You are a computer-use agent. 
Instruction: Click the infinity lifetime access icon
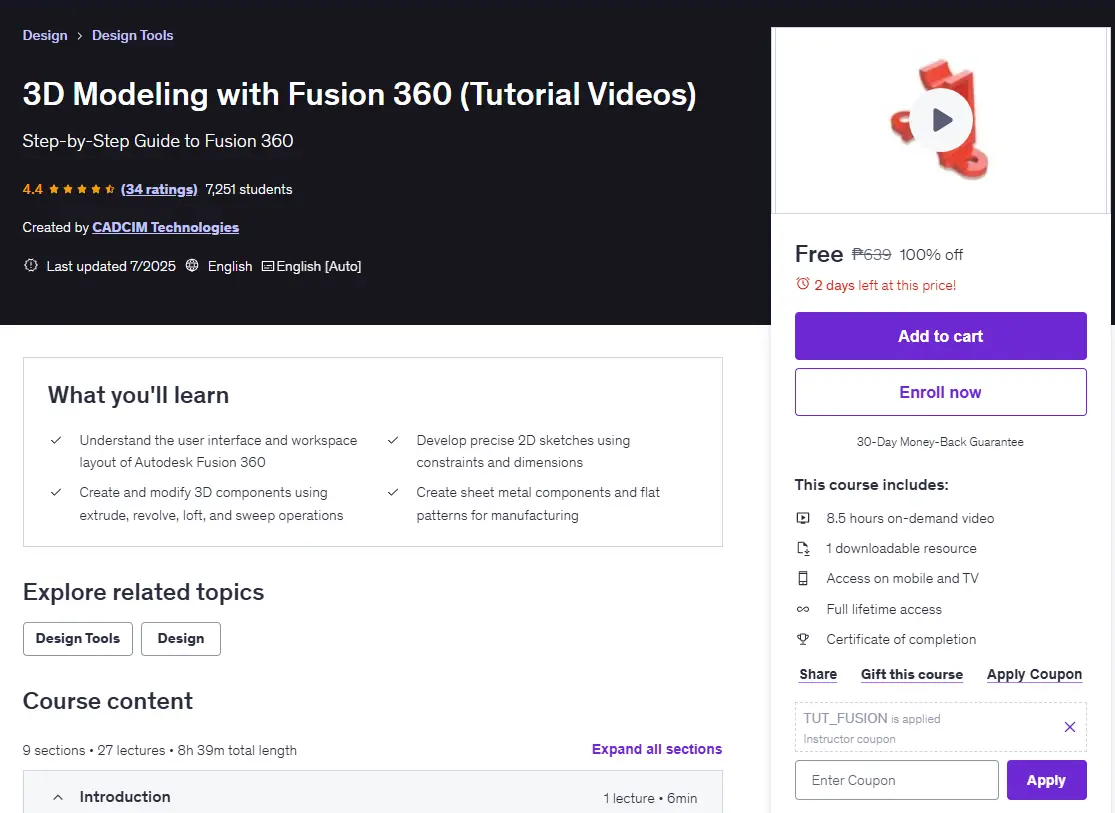pyautogui.click(x=803, y=610)
